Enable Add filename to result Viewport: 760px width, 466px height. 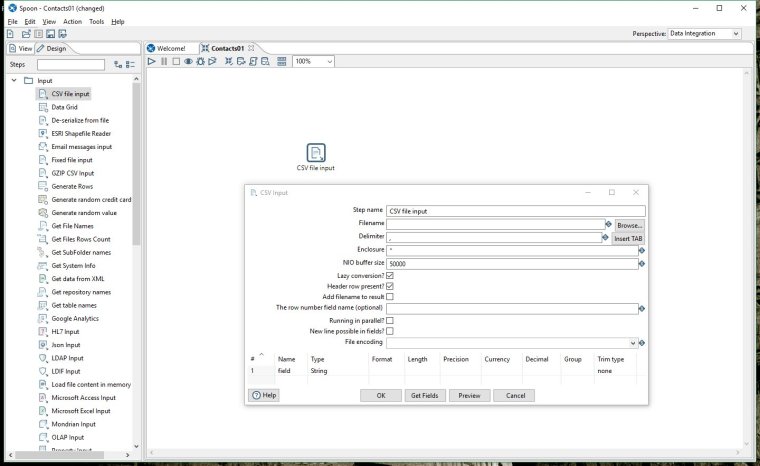click(390, 297)
